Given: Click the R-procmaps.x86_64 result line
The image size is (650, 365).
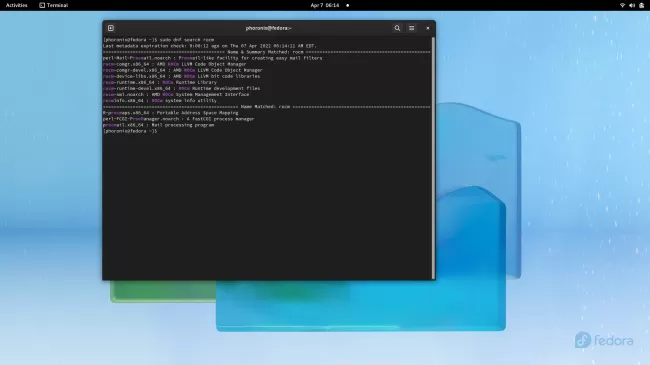Looking at the screenshot, I should tap(171, 113).
